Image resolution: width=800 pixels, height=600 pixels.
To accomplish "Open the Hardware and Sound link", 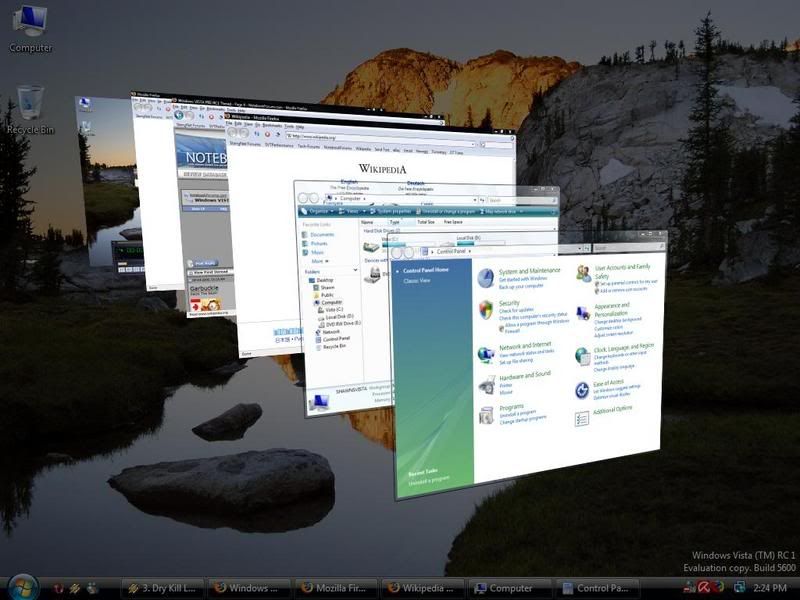I will (x=525, y=375).
